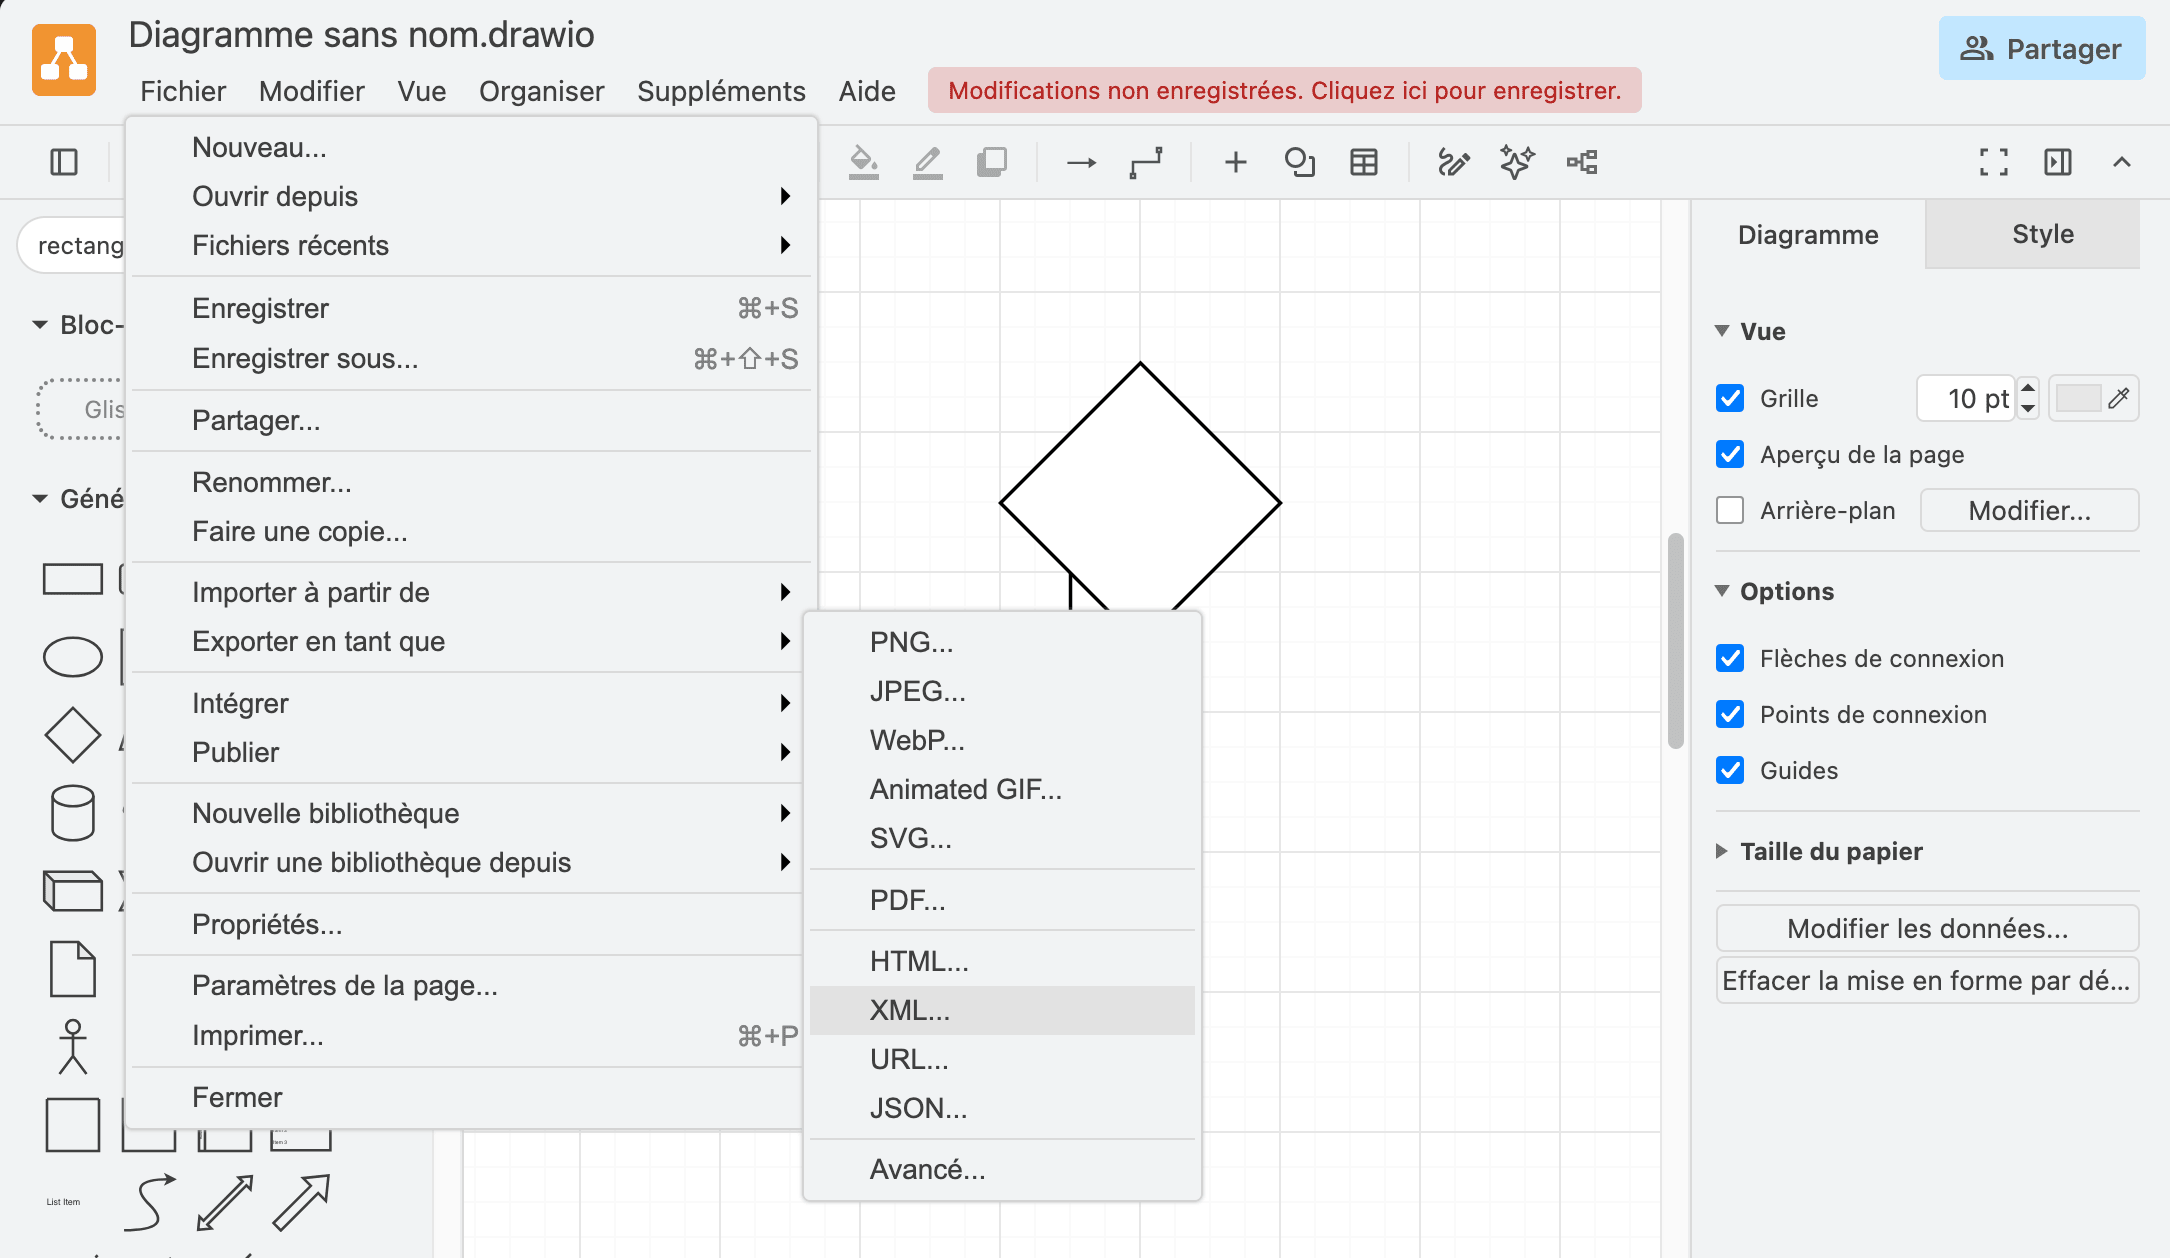Click Modifier les données... button

1928,928
